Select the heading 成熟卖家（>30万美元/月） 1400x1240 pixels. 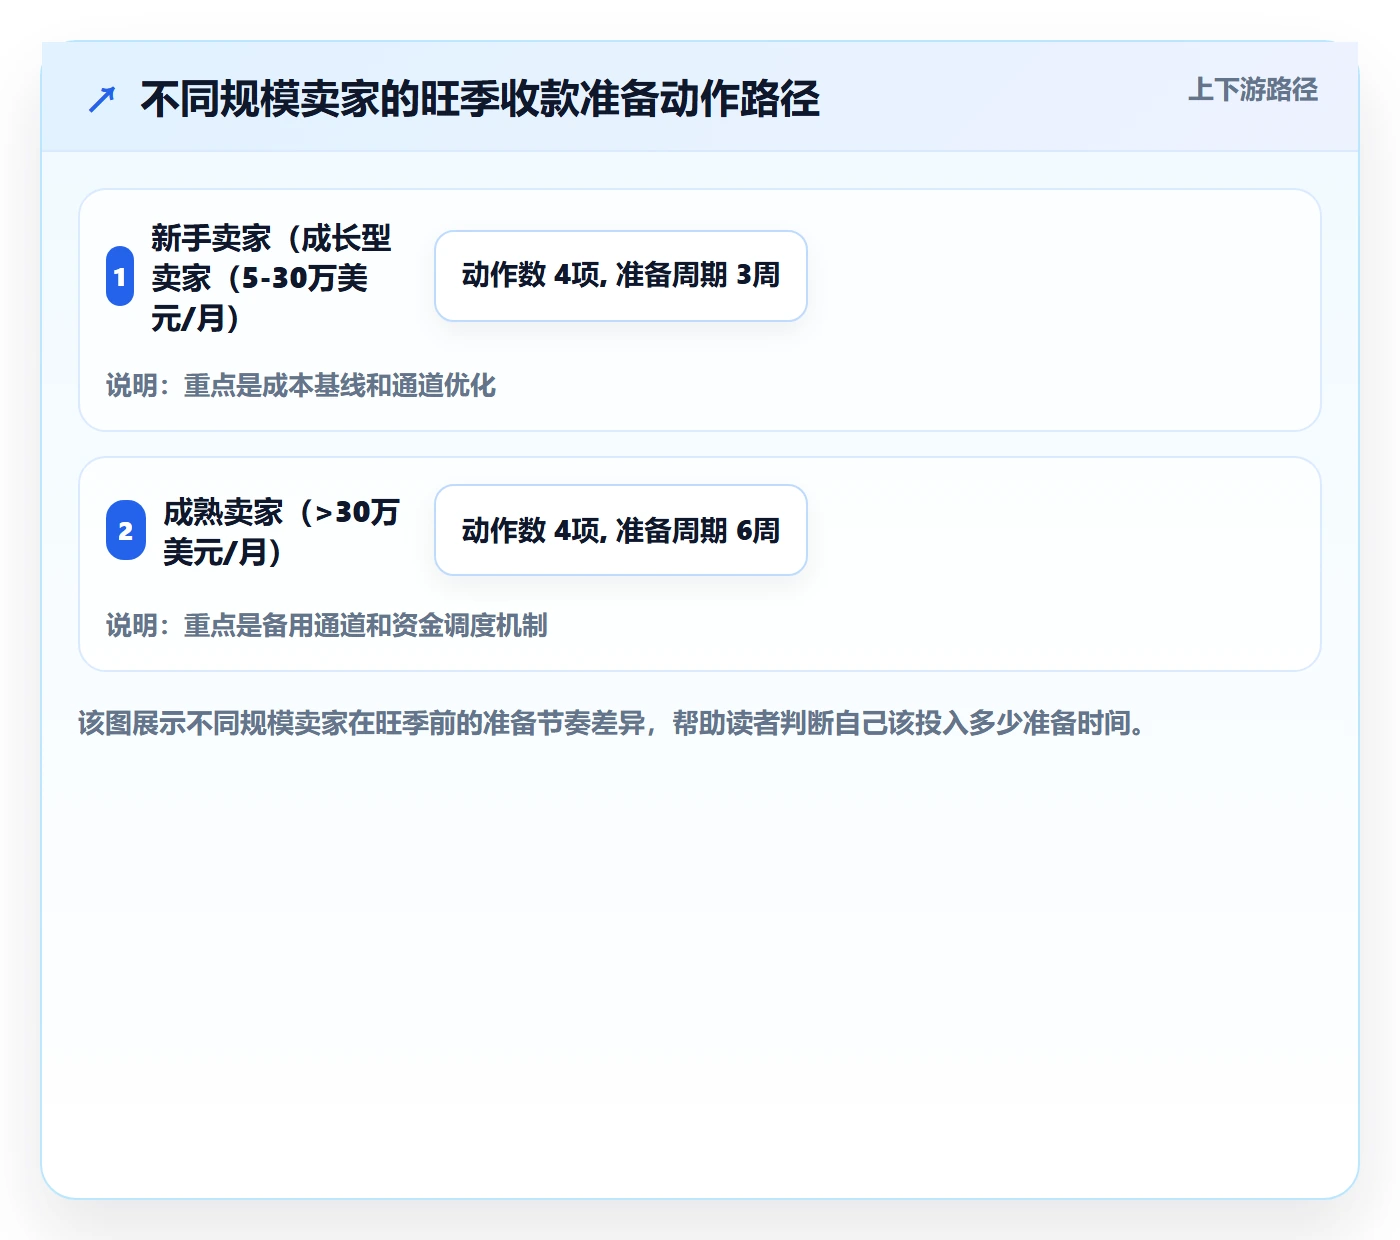click(281, 531)
